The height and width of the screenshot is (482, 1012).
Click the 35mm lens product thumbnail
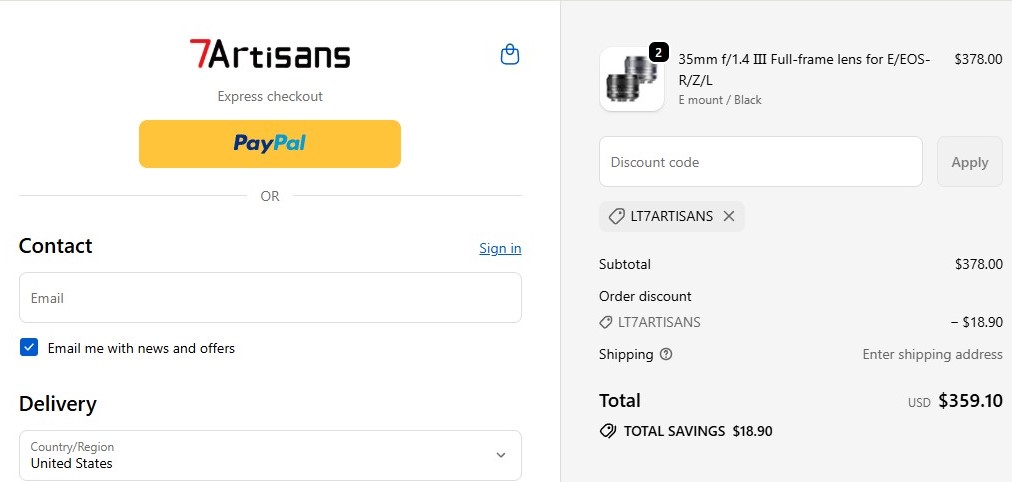631,79
